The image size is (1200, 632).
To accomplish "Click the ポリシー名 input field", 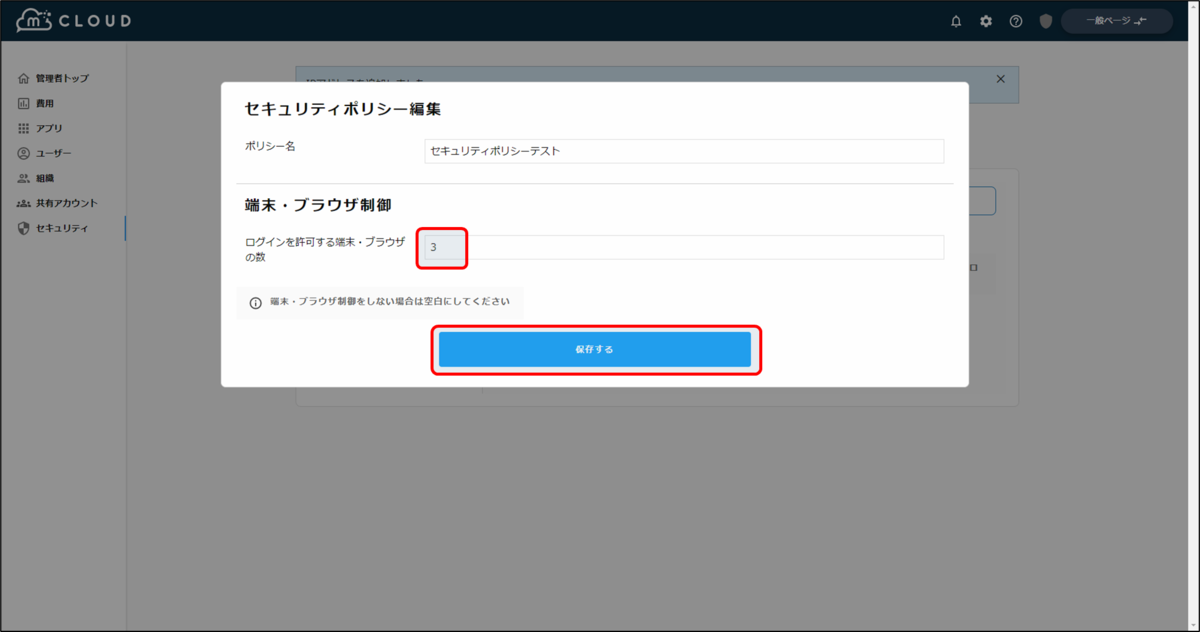I will point(684,151).
